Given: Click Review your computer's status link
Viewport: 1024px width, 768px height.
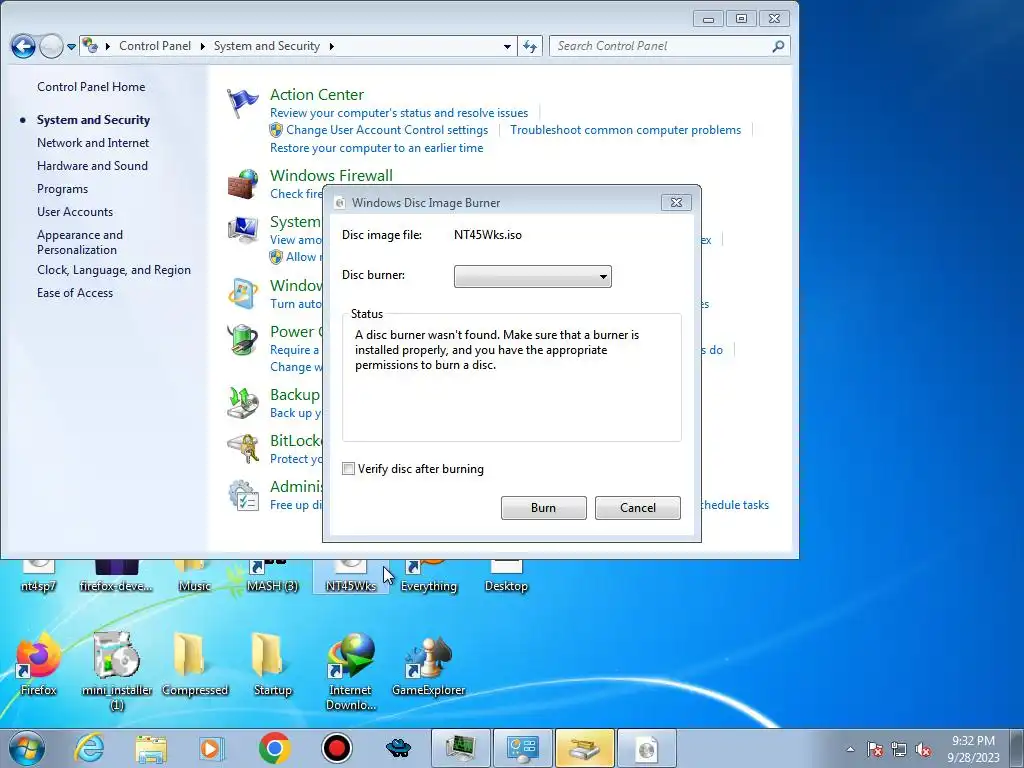Looking at the screenshot, I should coord(398,113).
